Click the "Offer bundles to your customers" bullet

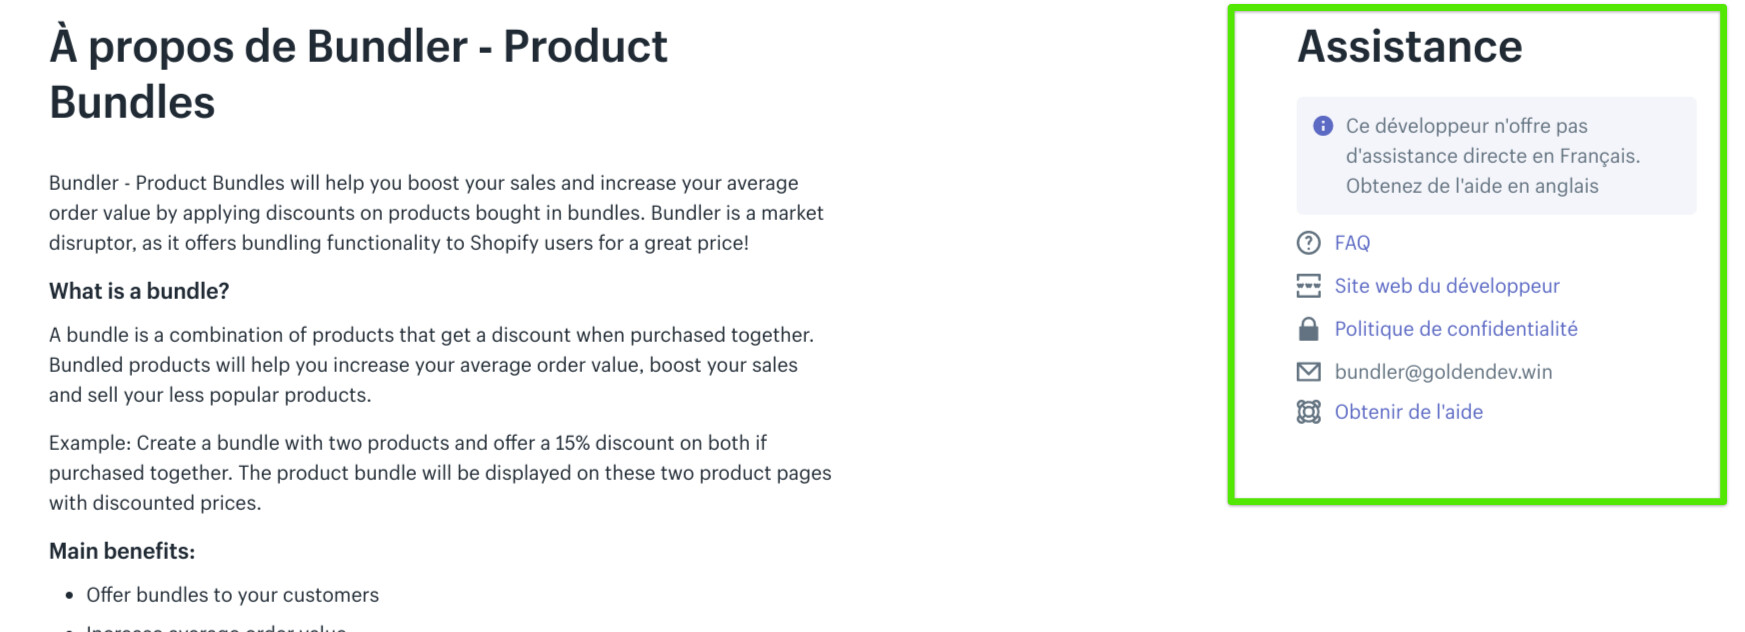pos(232,595)
